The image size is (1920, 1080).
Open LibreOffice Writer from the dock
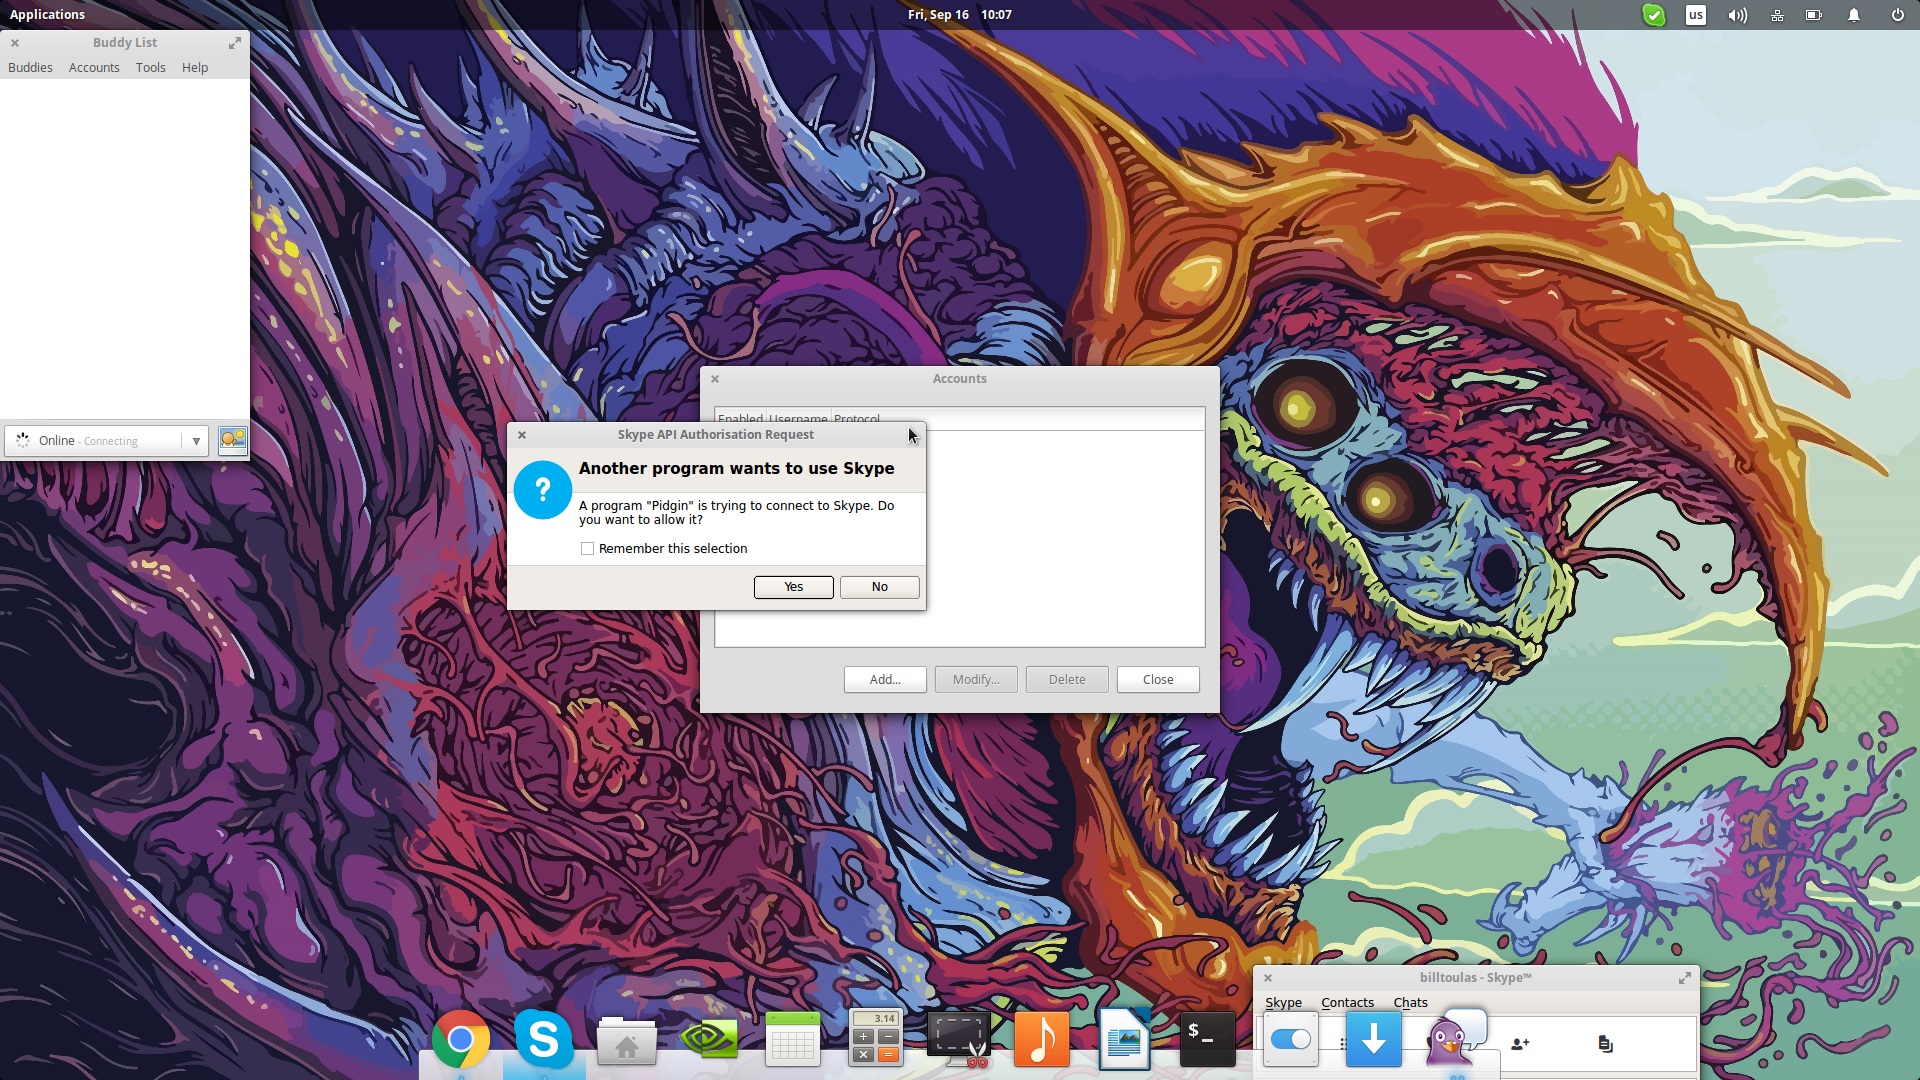(1124, 1039)
